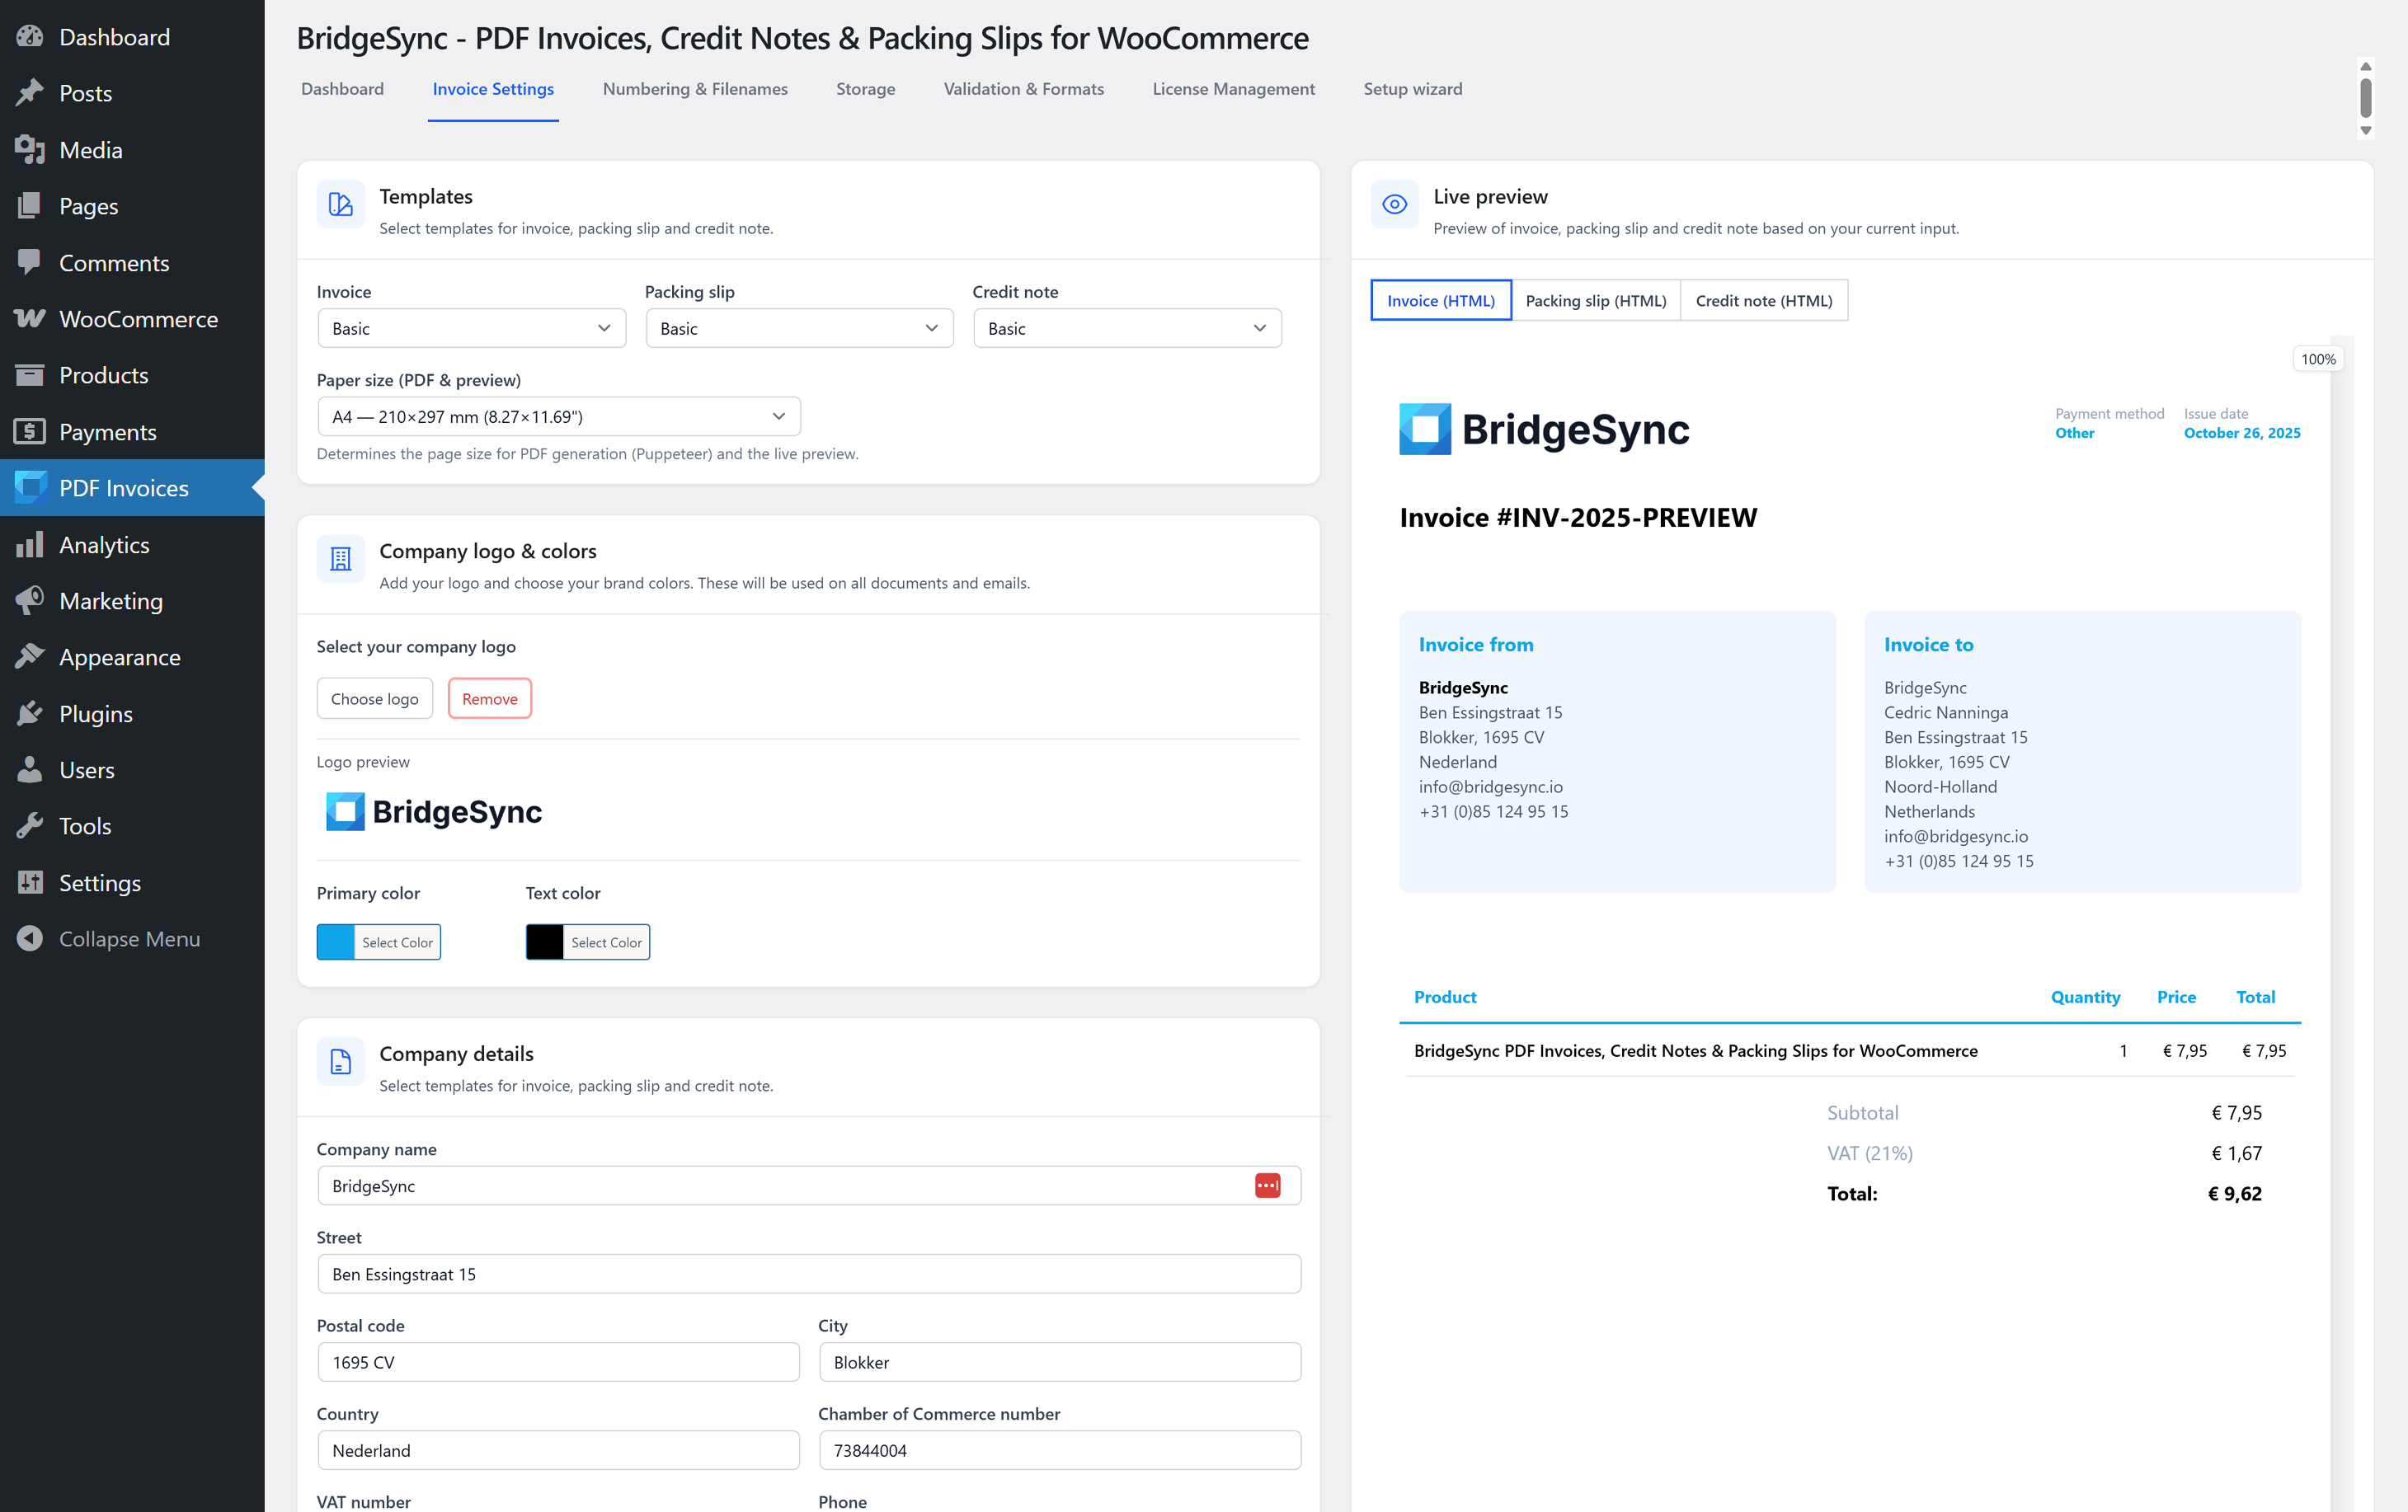Select the Credit note (HTML) preview tab
2408x1512 pixels.
1763,301
